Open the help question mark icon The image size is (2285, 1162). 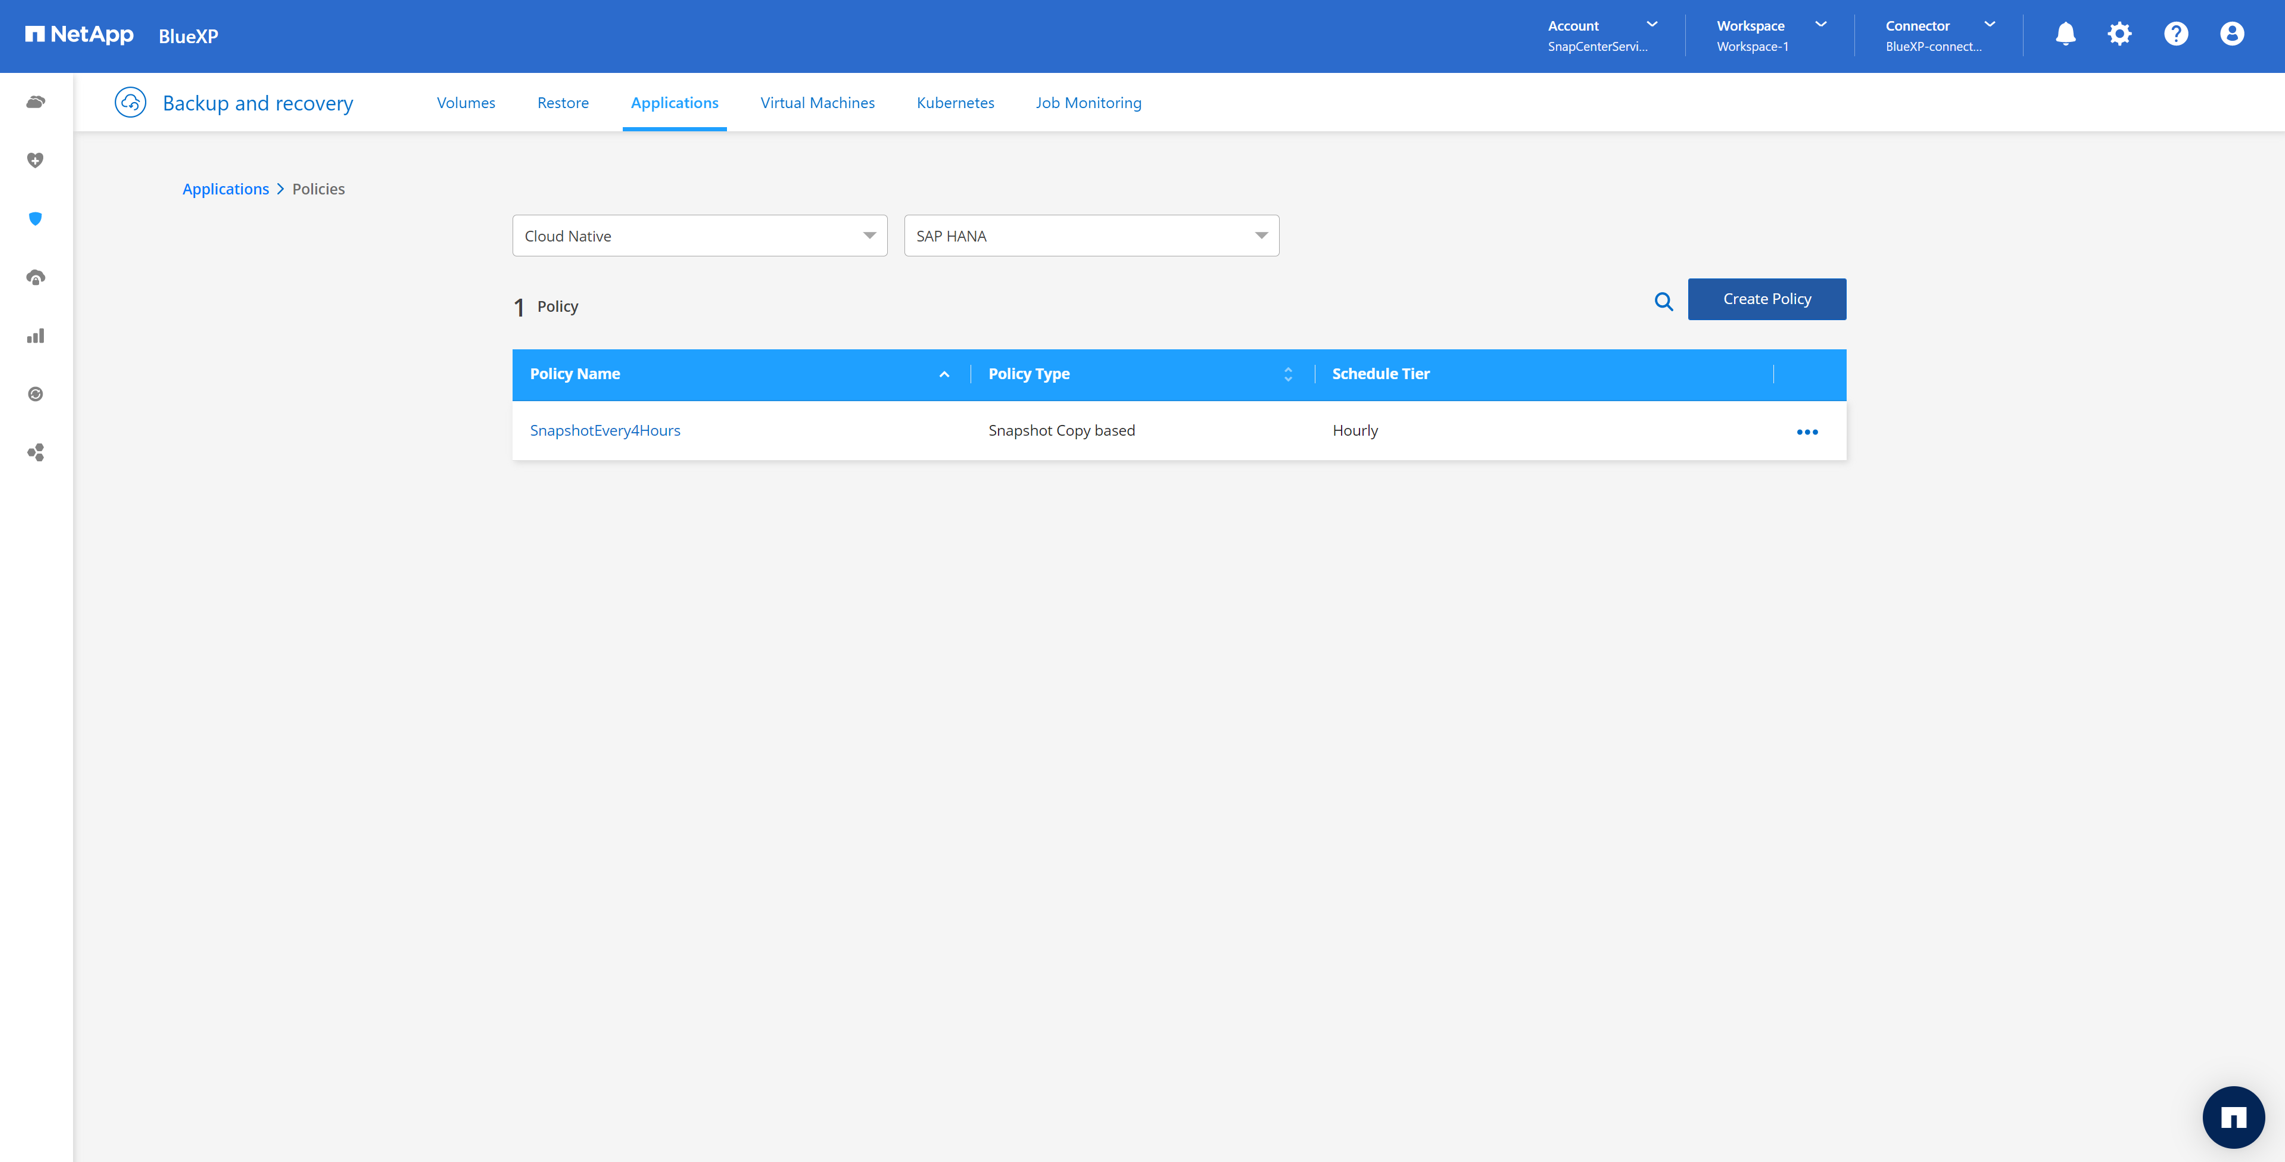pos(2175,34)
